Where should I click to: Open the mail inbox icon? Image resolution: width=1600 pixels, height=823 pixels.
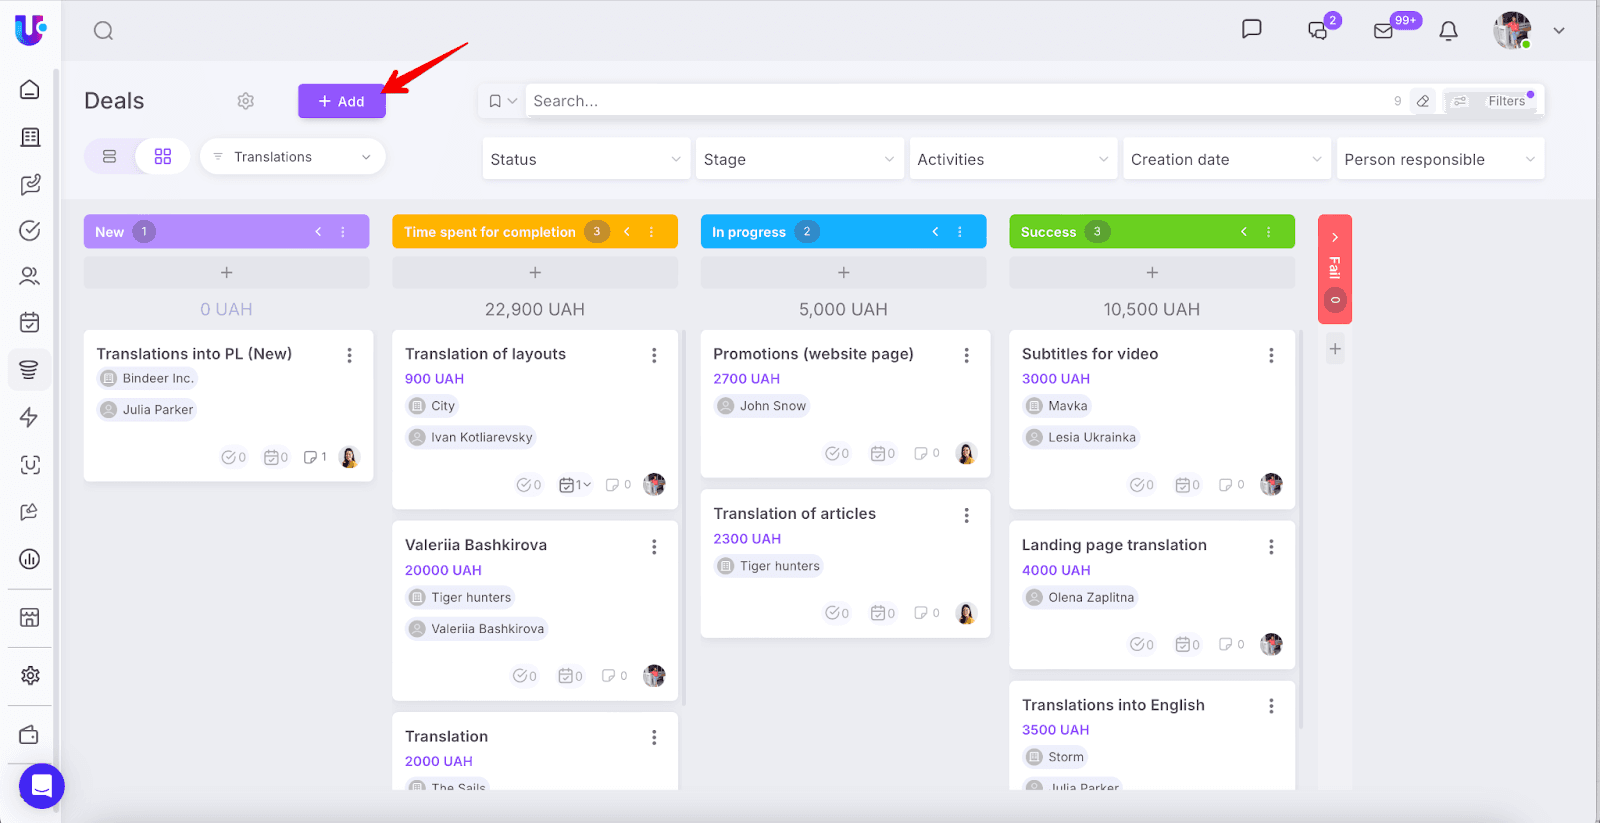[x=1383, y=31]
